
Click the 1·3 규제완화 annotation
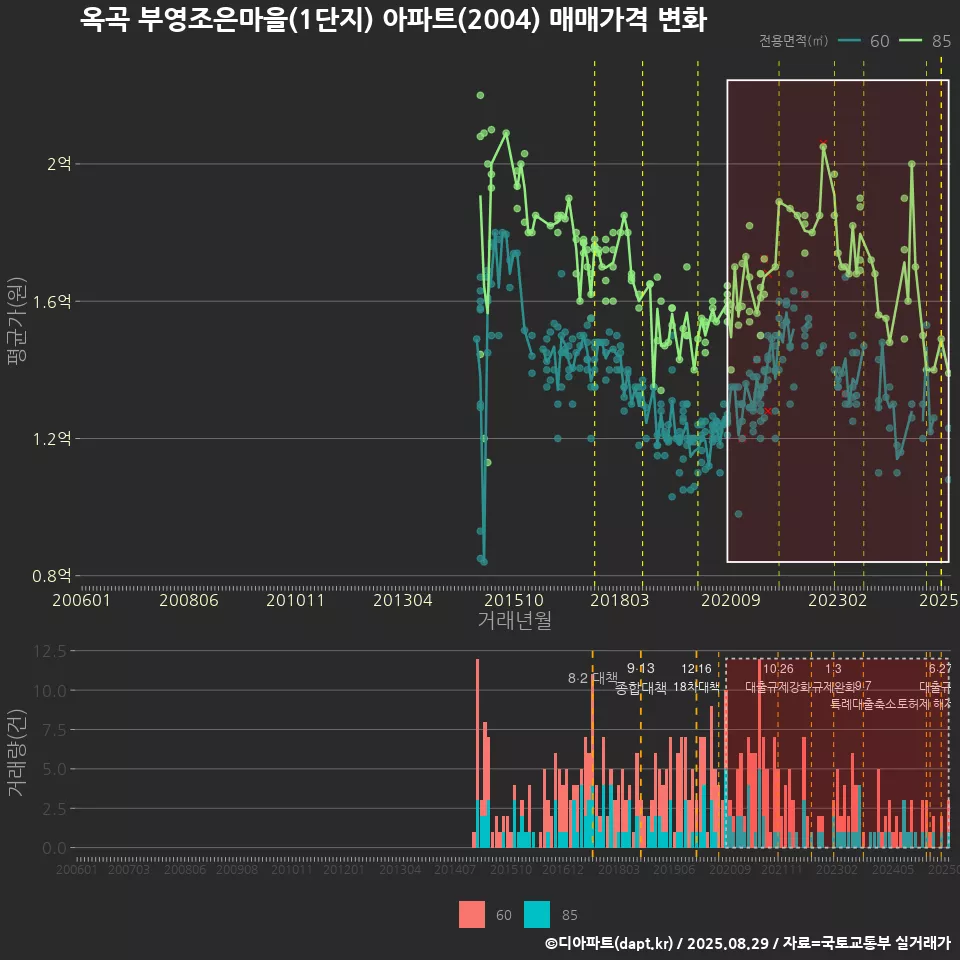tap(833, 678)
